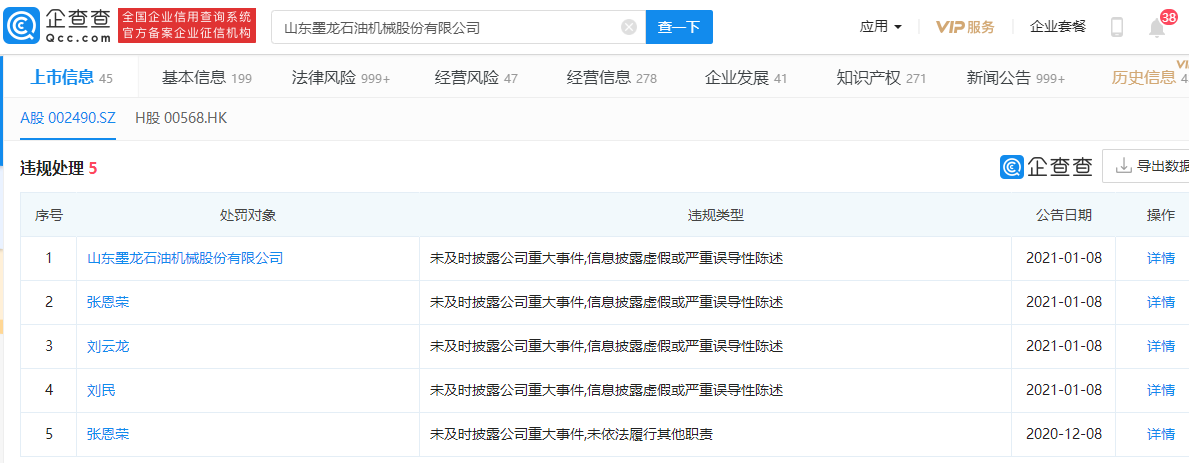
Task: Select the 2020-12-08 date cell
Action: point(1064,434)
